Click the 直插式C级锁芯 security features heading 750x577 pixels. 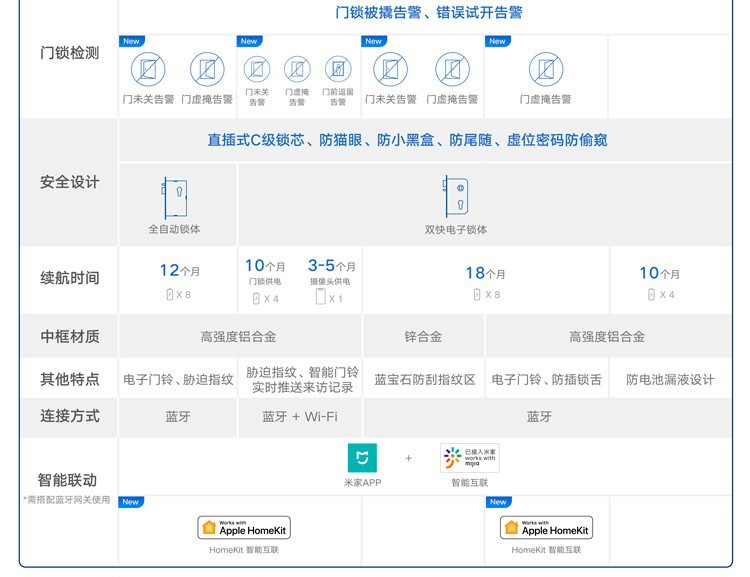[x=407, y=140]
